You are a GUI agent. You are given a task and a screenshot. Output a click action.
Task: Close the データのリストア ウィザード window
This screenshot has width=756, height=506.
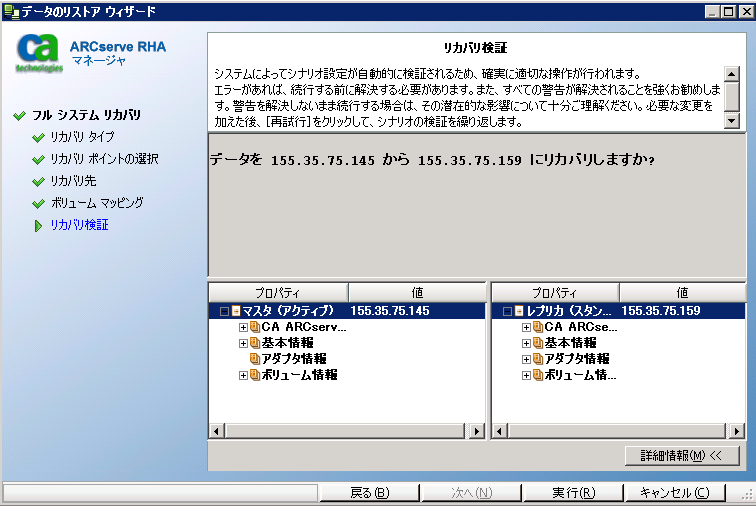(x=746, y=11)
